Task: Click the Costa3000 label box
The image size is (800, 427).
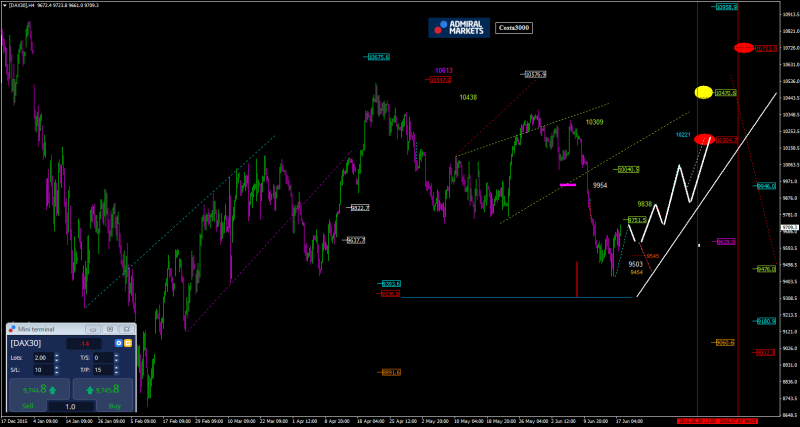Action: point(513,29)
